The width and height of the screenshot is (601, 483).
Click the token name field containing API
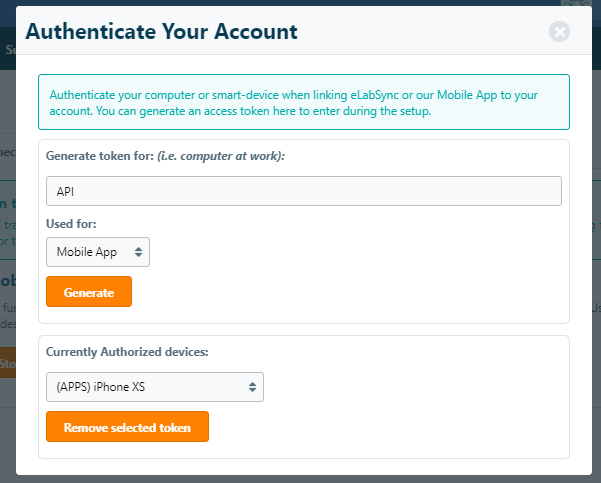pos(304,191)
